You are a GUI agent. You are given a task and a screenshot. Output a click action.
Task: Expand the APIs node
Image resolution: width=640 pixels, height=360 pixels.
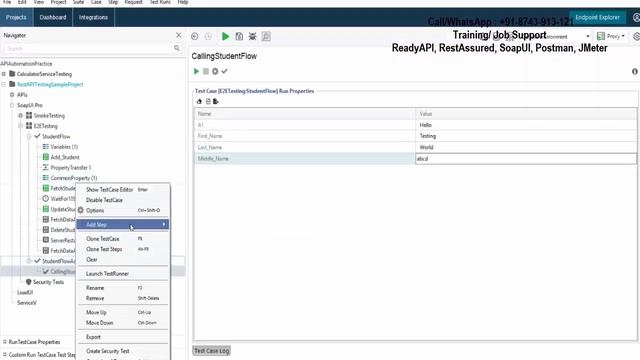[x=12, y=95]
